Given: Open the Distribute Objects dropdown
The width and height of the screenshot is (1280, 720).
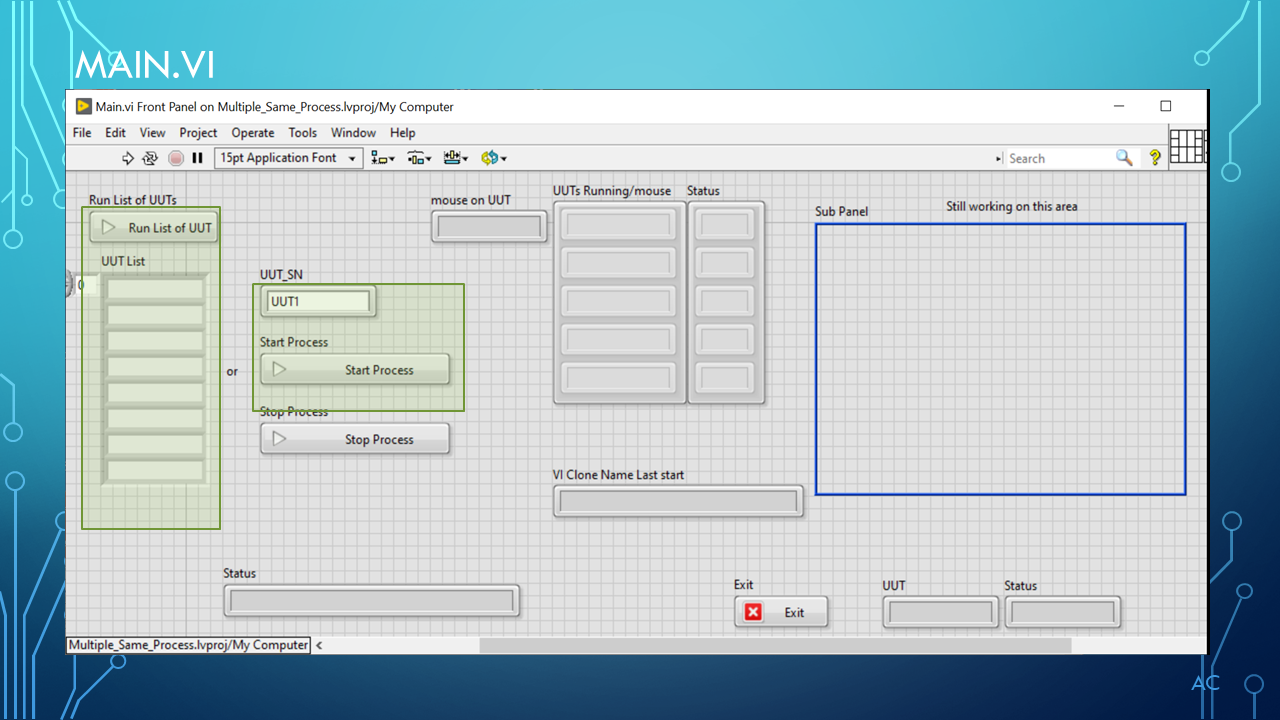Looking at the screenshot, I should pyautogui.click(x=420, y=158).
